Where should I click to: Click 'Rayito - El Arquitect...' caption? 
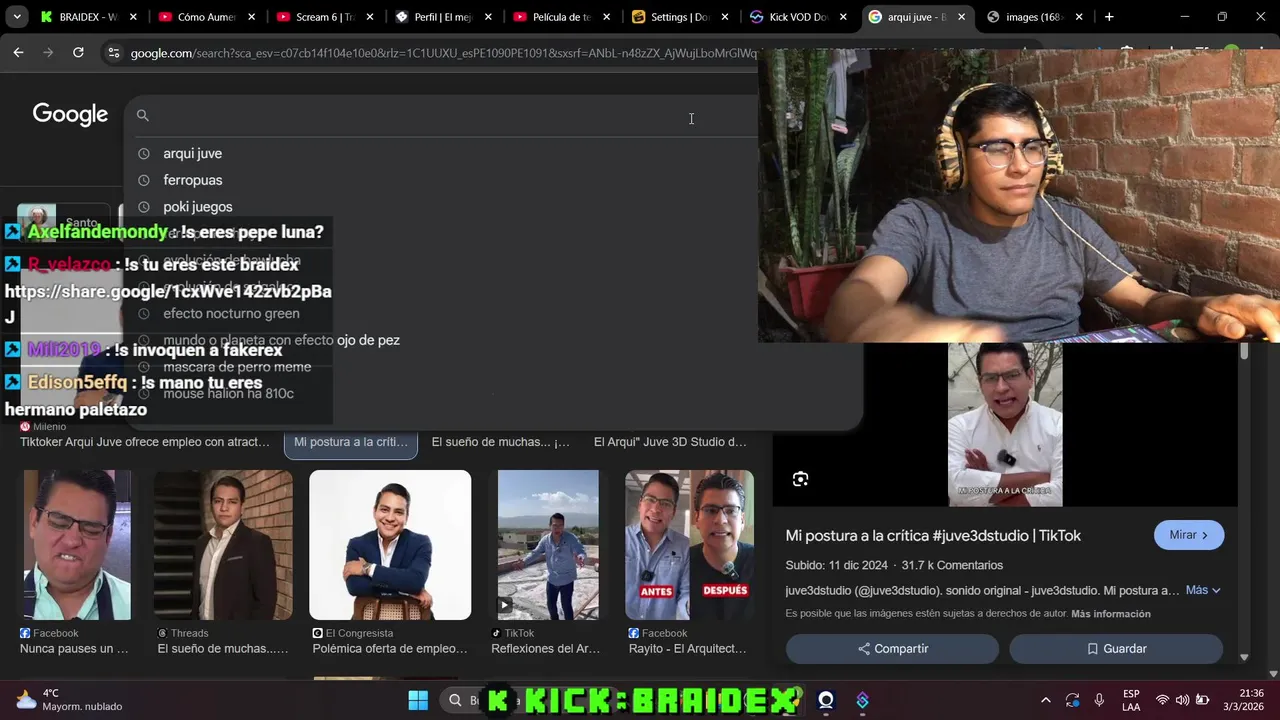click(x=687, y=649)
